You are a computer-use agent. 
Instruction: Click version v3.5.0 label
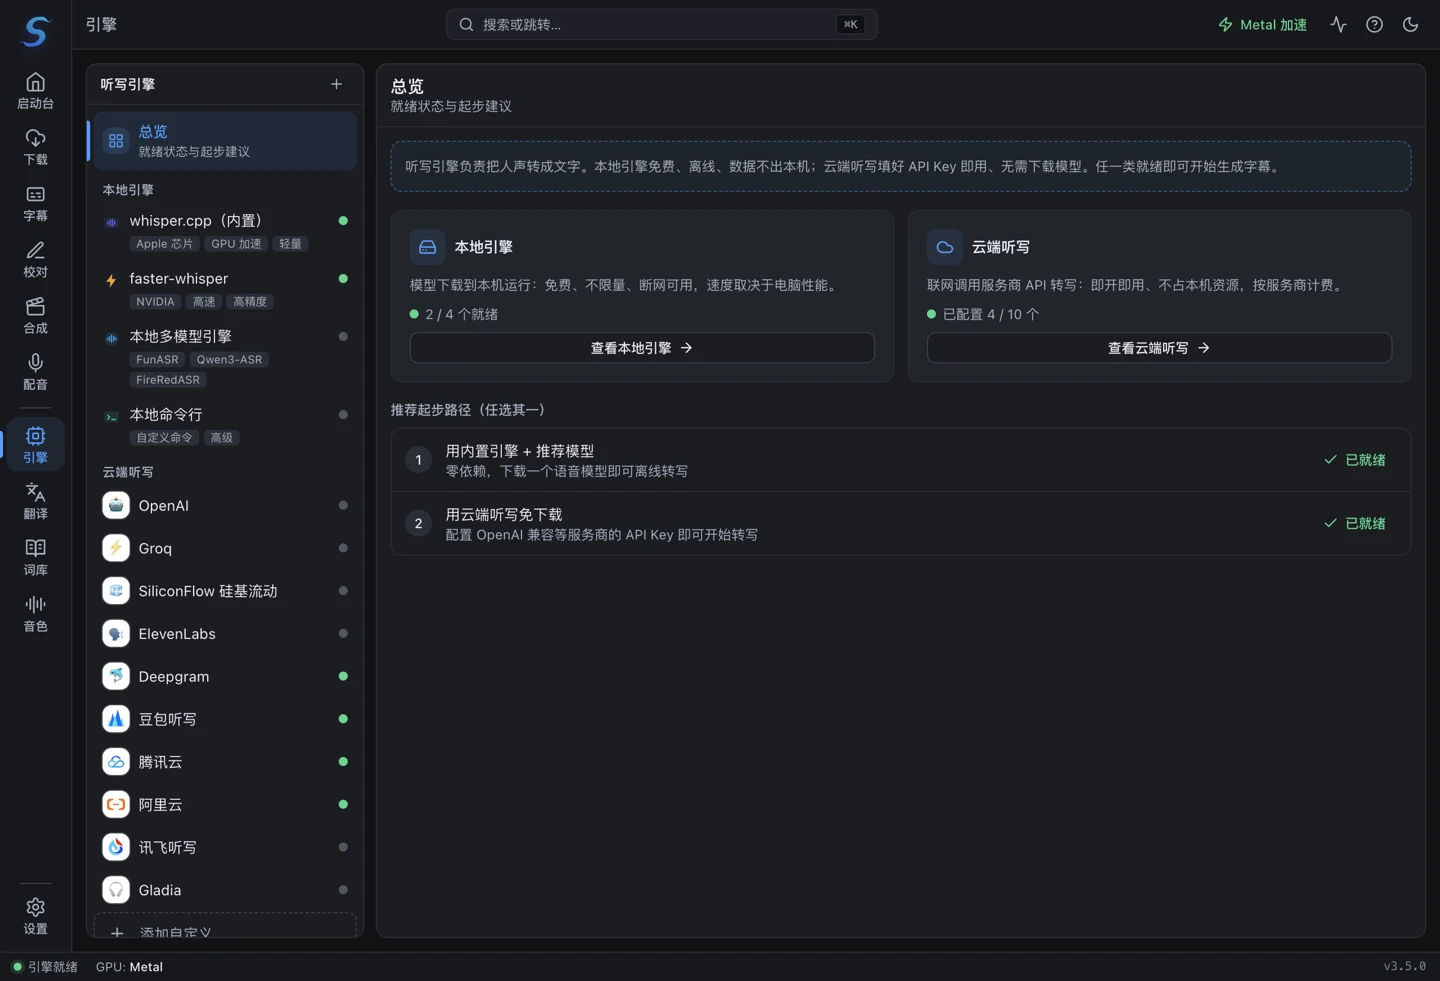click(x=1404, y=966)
